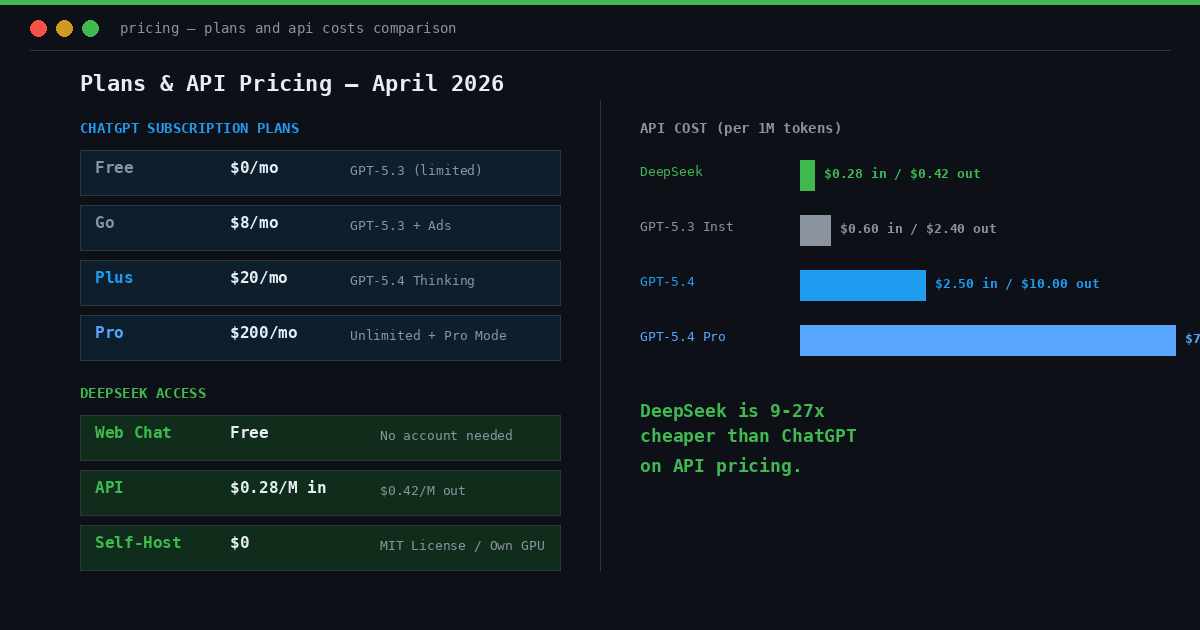Click the gray GPT-5.3 Inst cost bar
The width and height of the screenshot is (1200, 630).
click(815, 230)
